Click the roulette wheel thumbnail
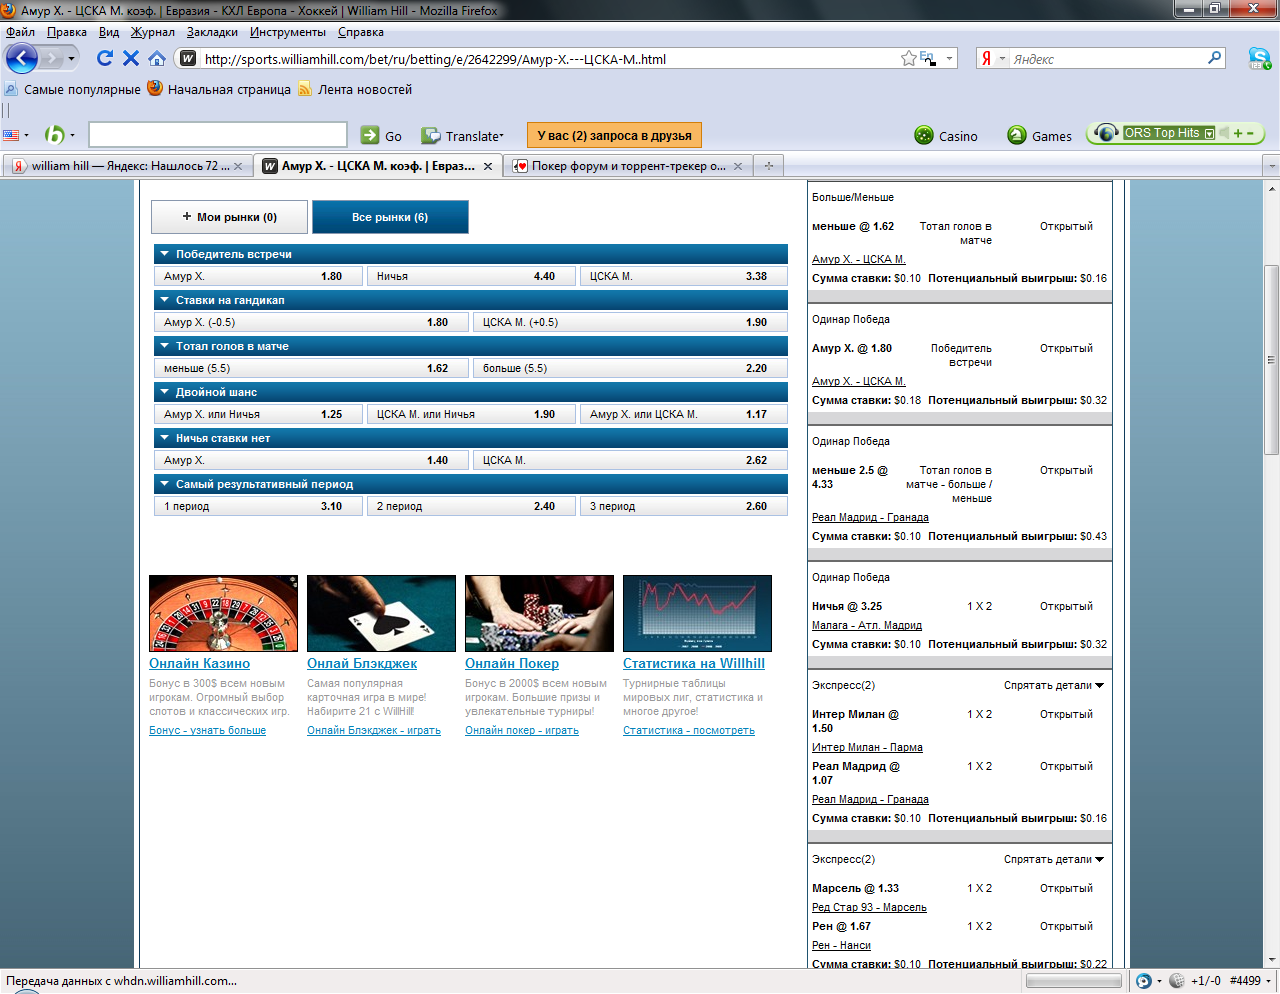Image resolution: width=1280 pixels, height=994 pixels. pyautogui.click(x=223, y=613)
